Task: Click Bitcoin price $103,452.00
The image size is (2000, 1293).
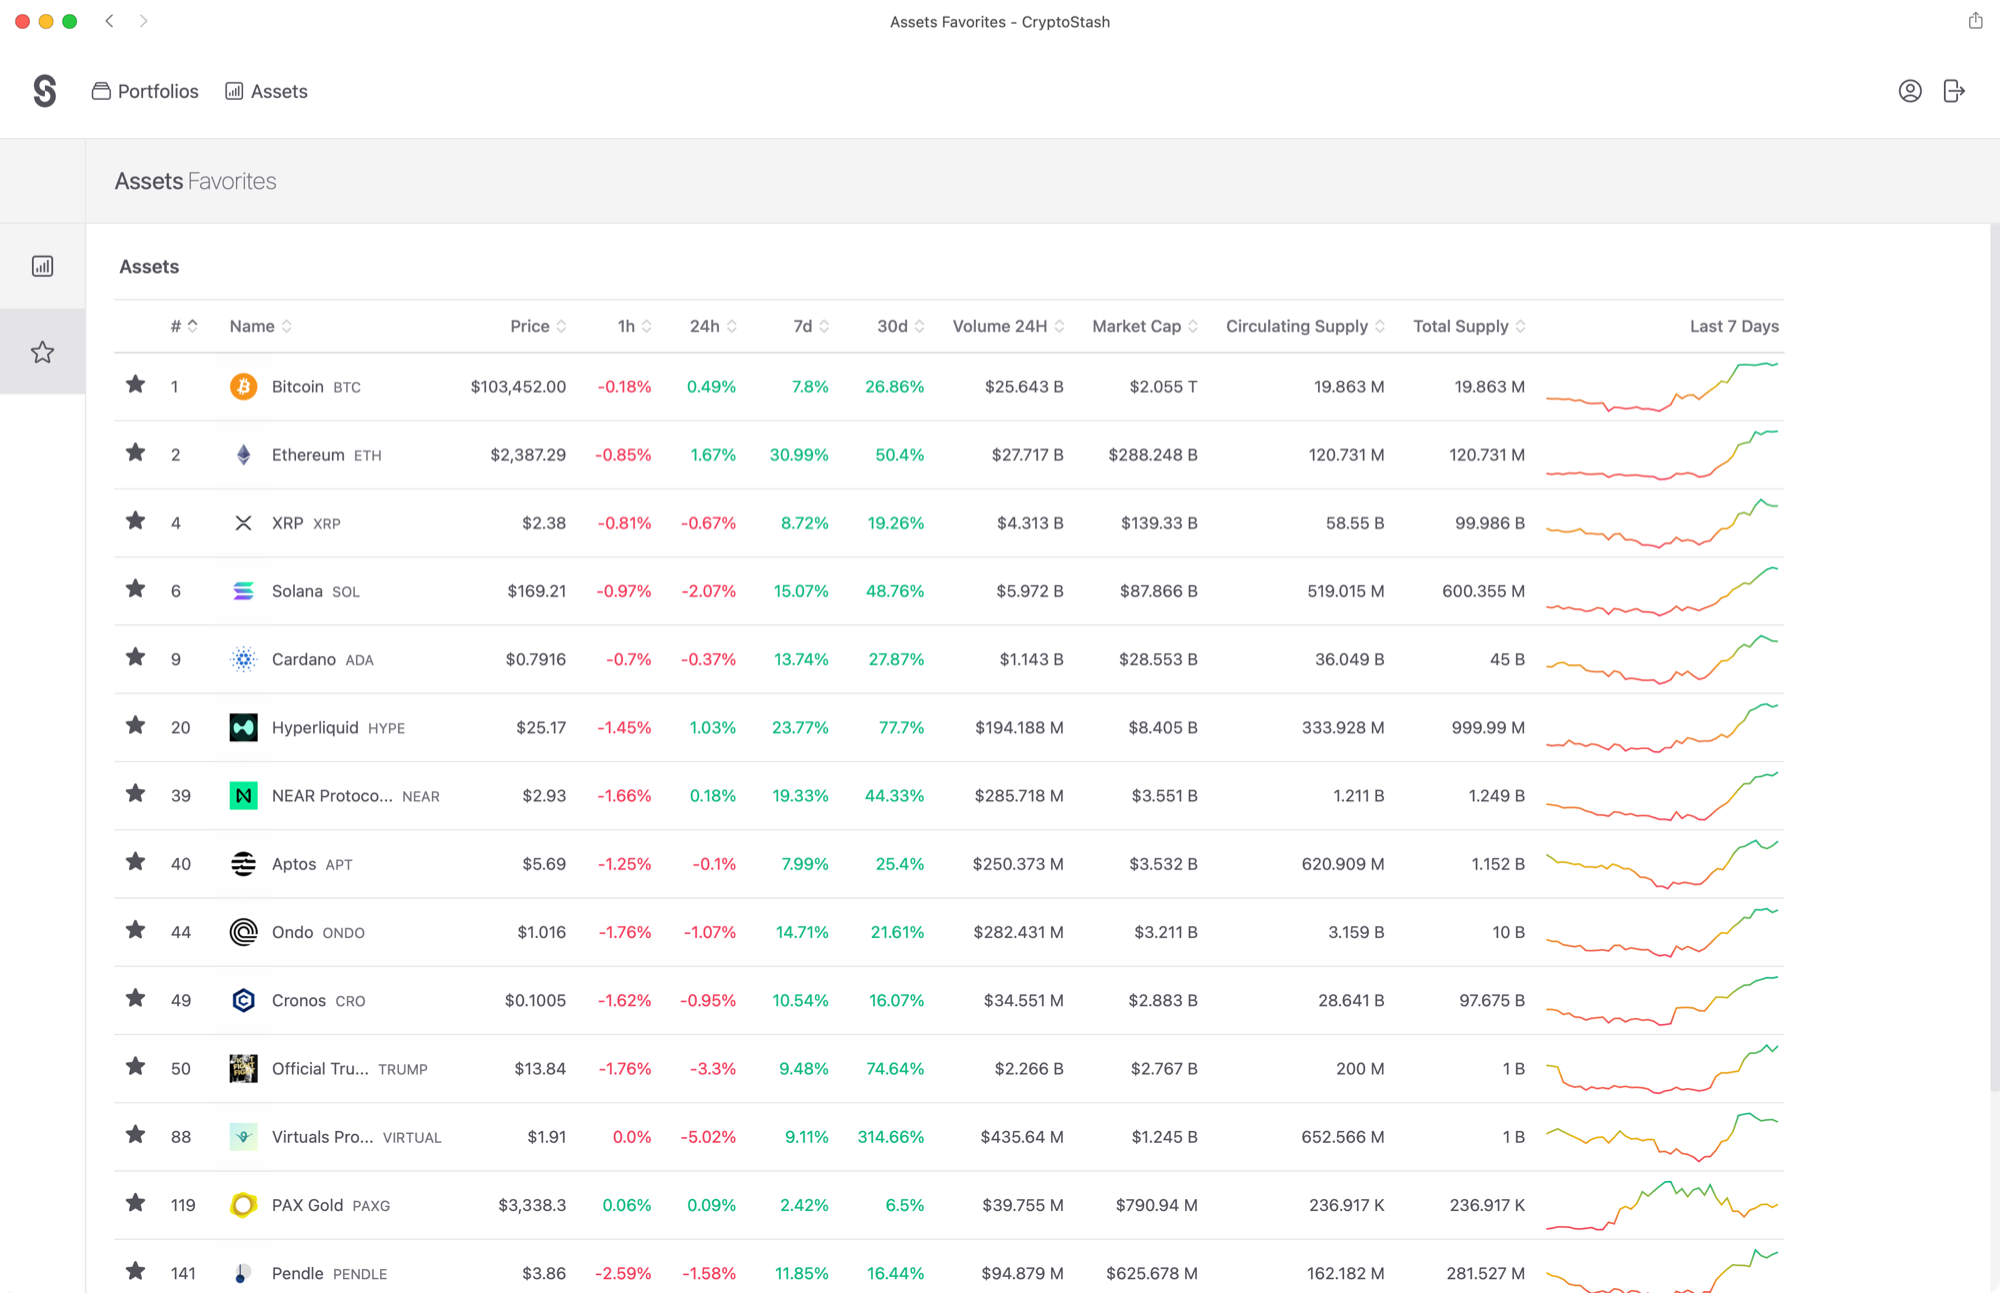Action: pyautogui.click(x=518, y=386)
